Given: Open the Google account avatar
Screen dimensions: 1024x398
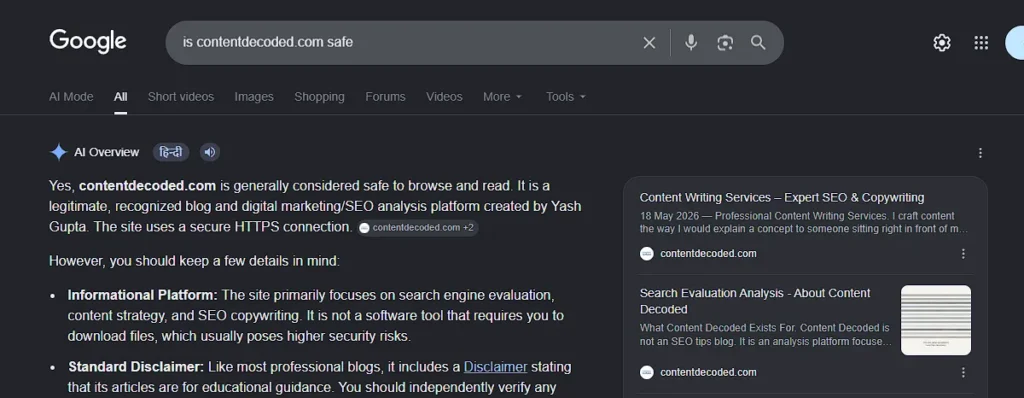Looking at the screenshot, I should [x=1015, y=42].
